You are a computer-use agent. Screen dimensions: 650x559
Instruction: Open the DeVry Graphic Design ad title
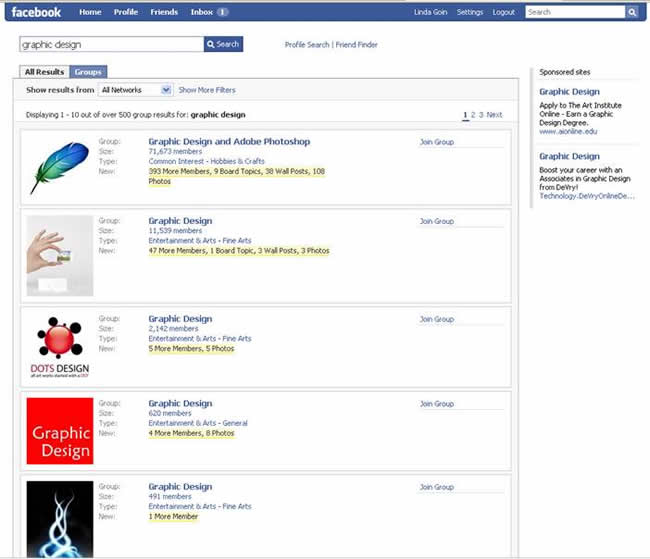pos(569,156)
